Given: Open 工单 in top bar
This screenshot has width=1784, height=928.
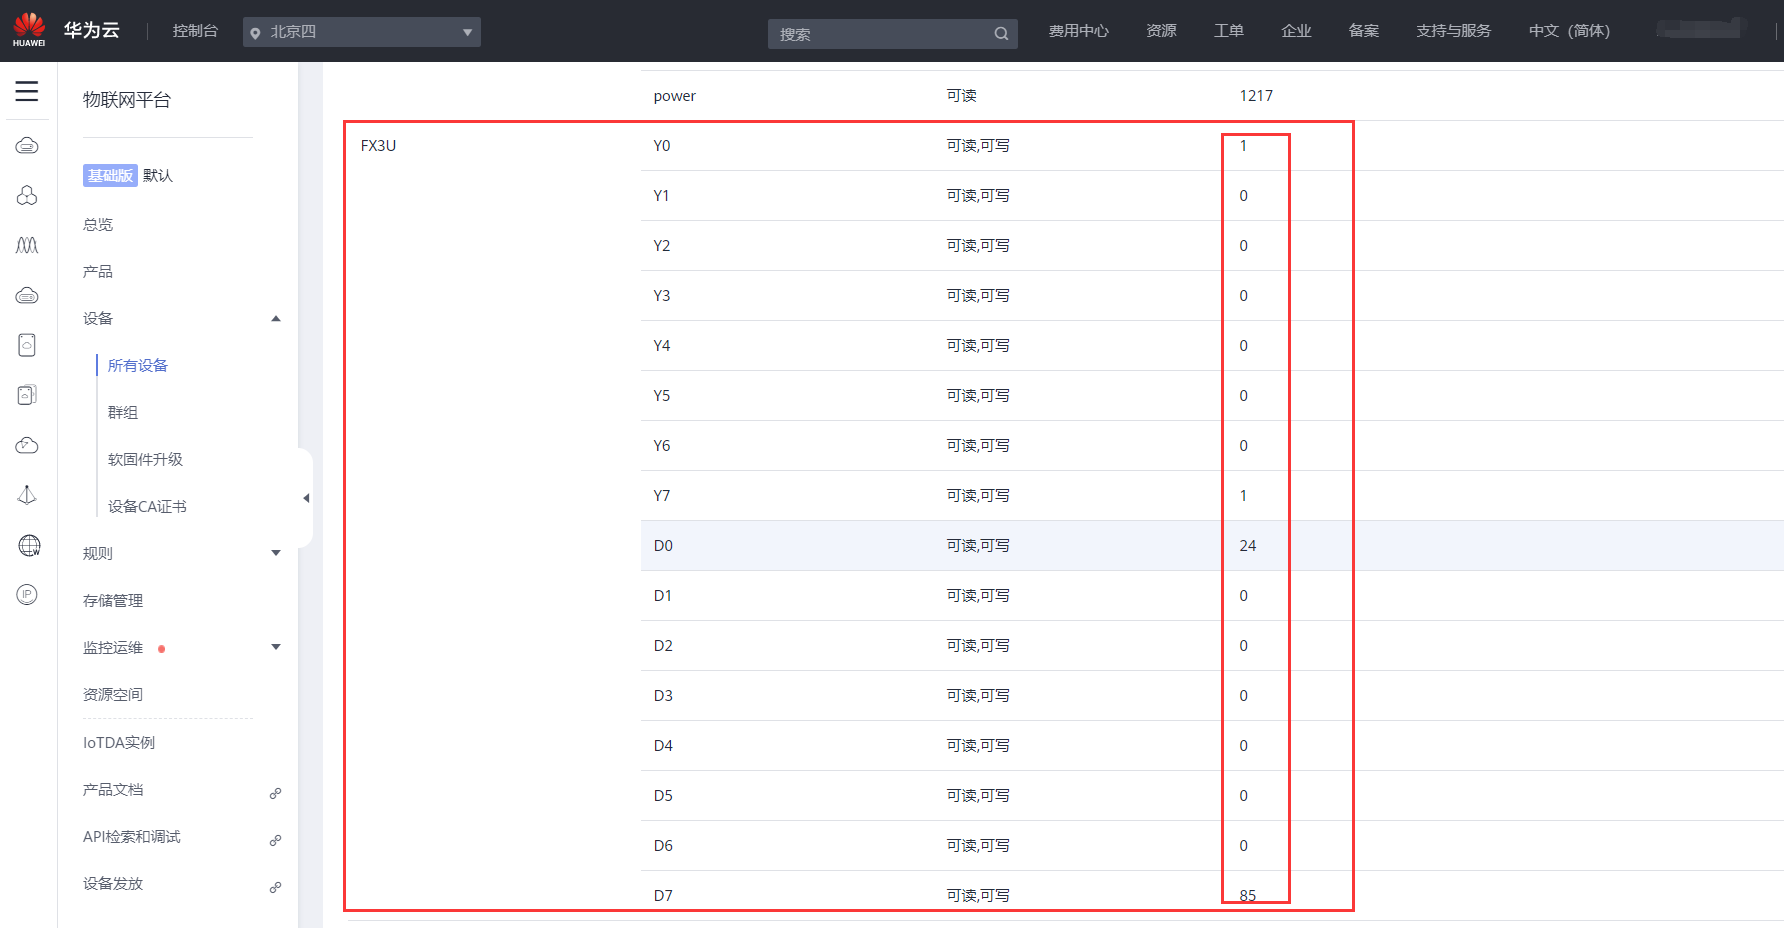Looking at the screenshot, I should pyautogui.click(x=1229, y=31).
